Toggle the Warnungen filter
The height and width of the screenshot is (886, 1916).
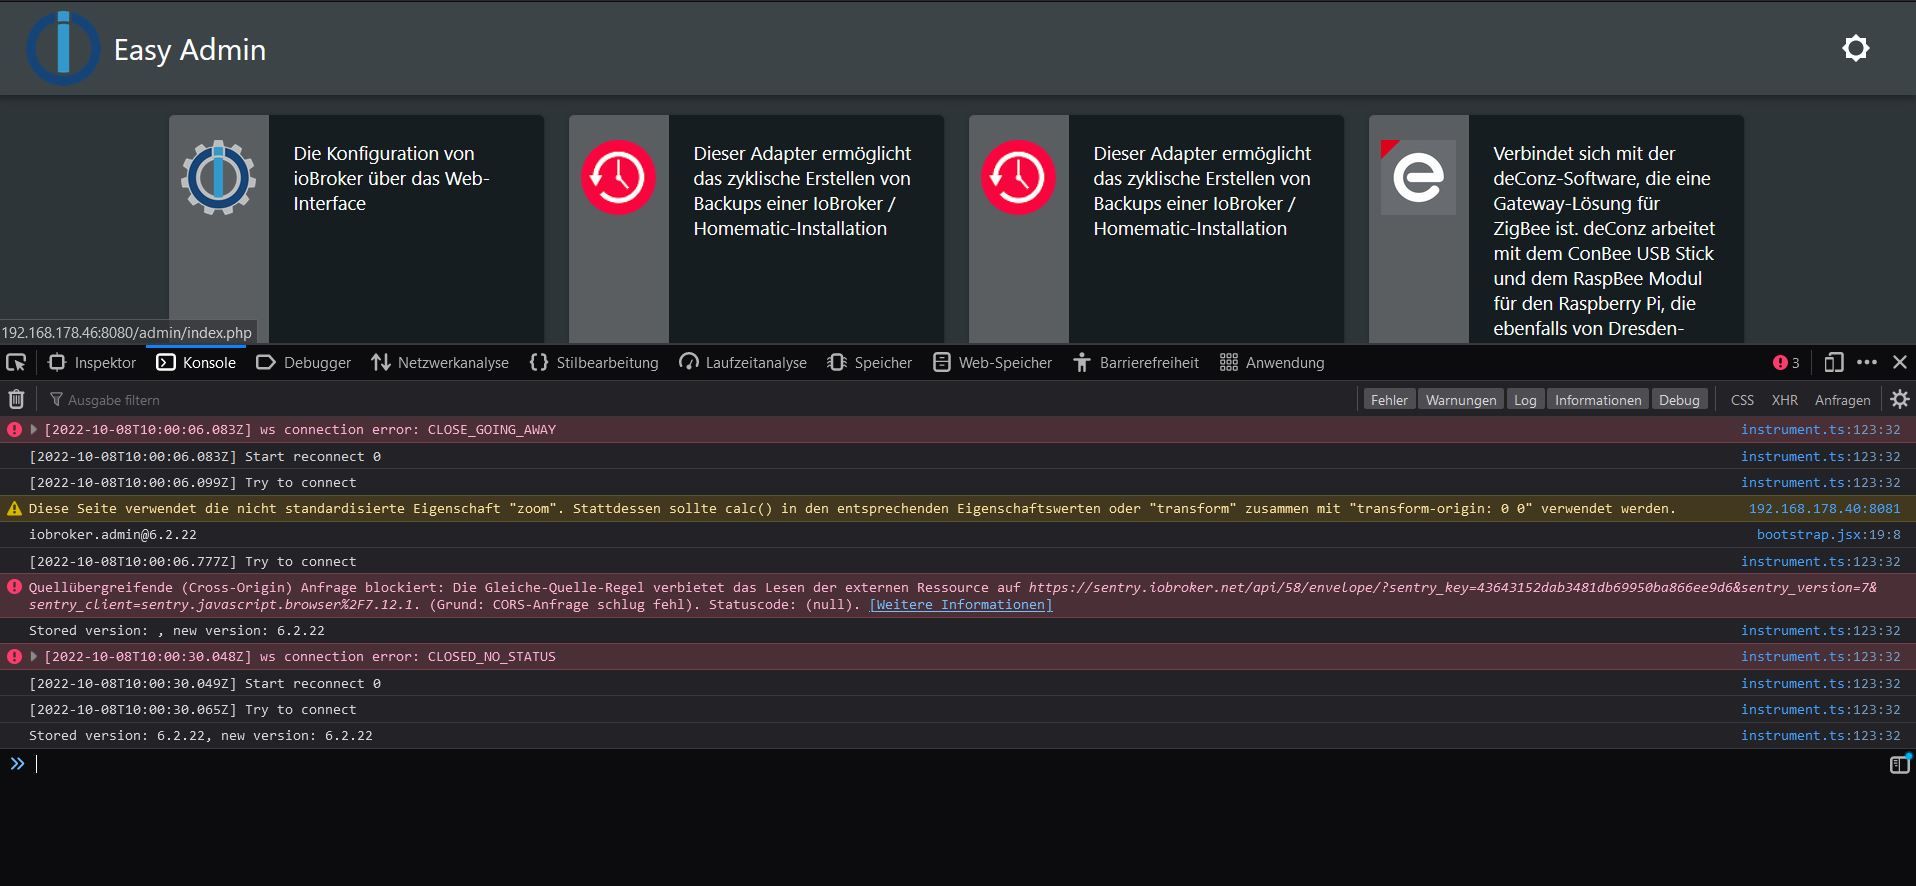[1461, 400]
